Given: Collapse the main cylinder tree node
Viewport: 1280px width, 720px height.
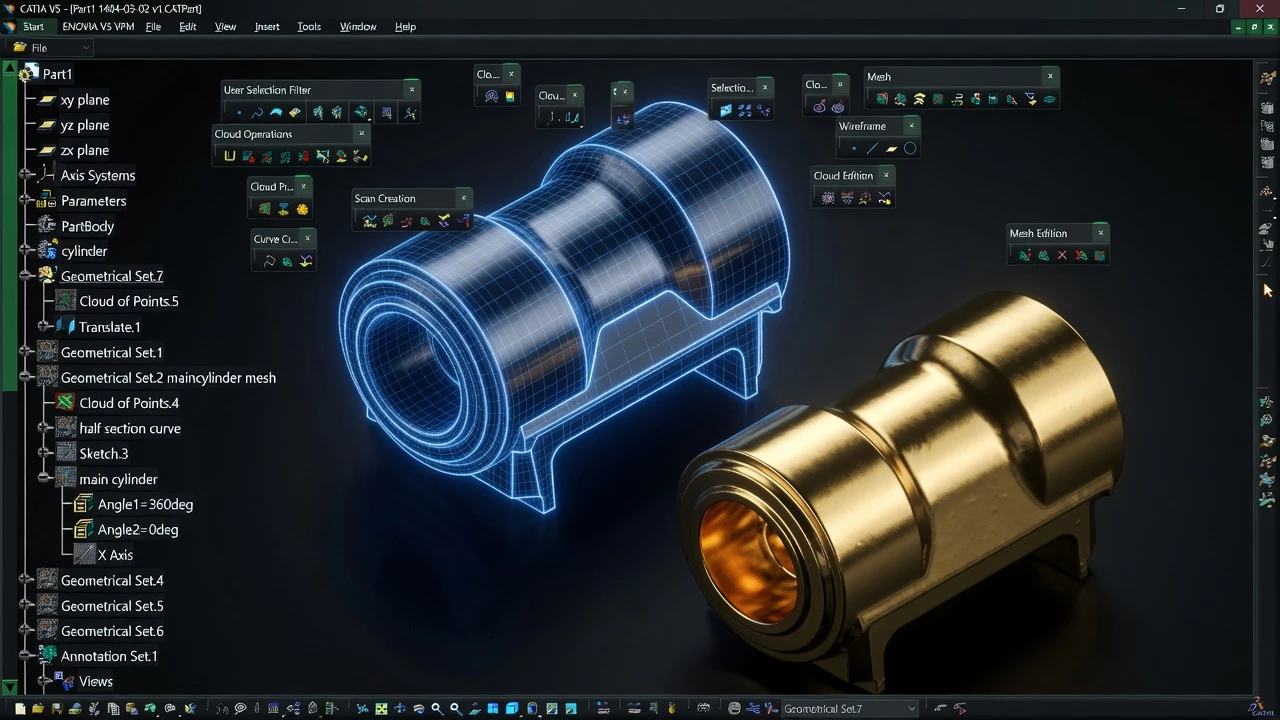Looking at the screenshot, I should (44, 479).
